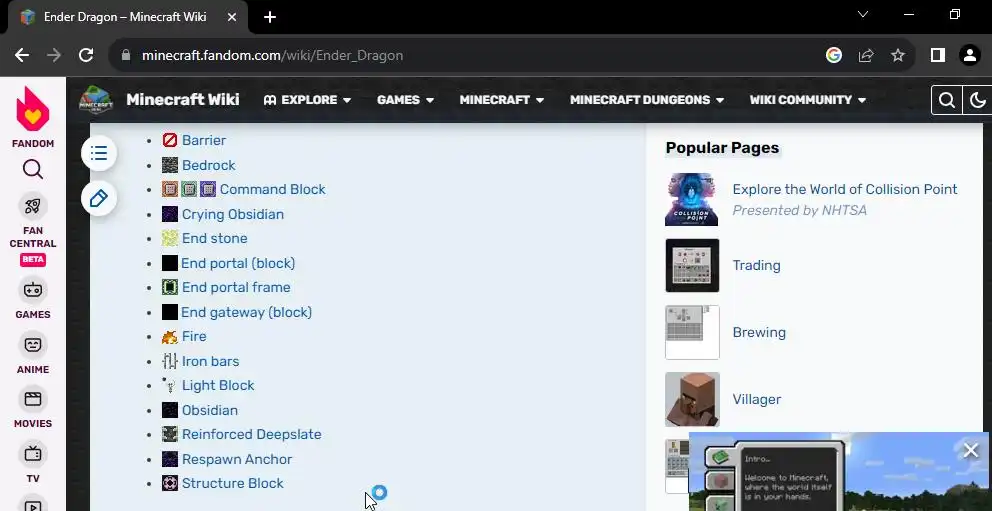Open the Villager popular page link
The height and width of the screenshot is (511, 992).
tap(757, 400)
